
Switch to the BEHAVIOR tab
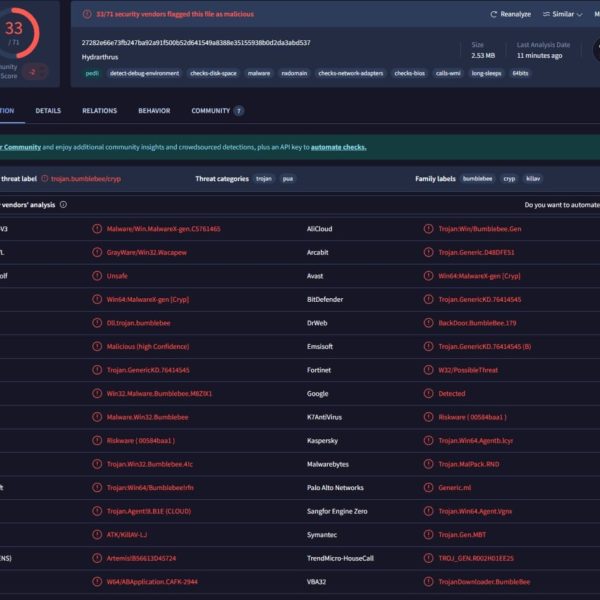(x=154, y=111)
